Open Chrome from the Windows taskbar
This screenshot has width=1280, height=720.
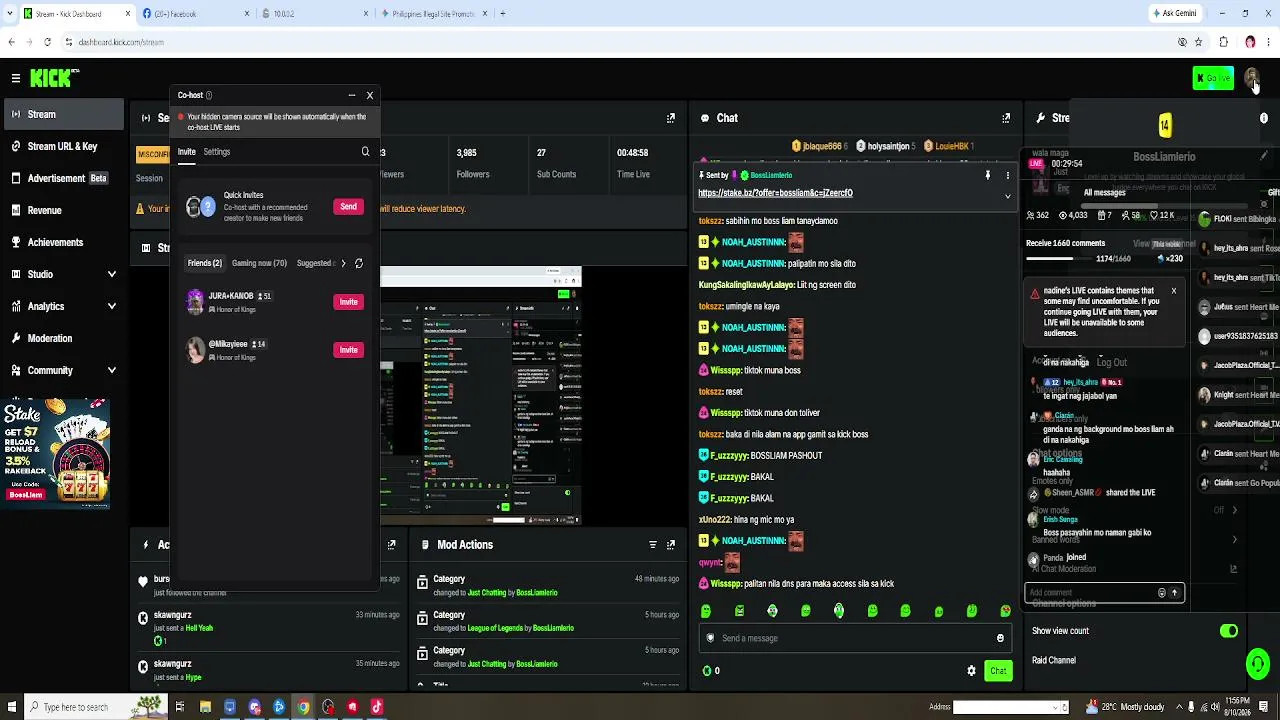click(303, 707)
